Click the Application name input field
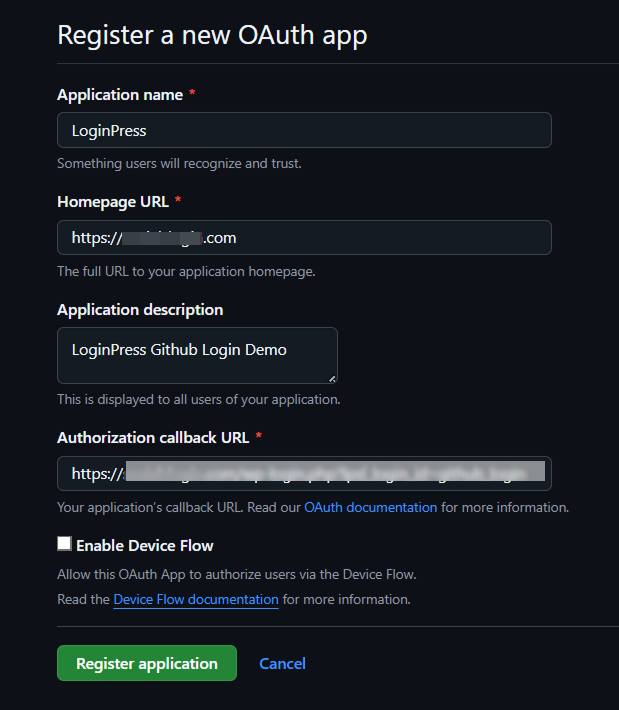Screen dimensions: 619x710 pos(304,130)
